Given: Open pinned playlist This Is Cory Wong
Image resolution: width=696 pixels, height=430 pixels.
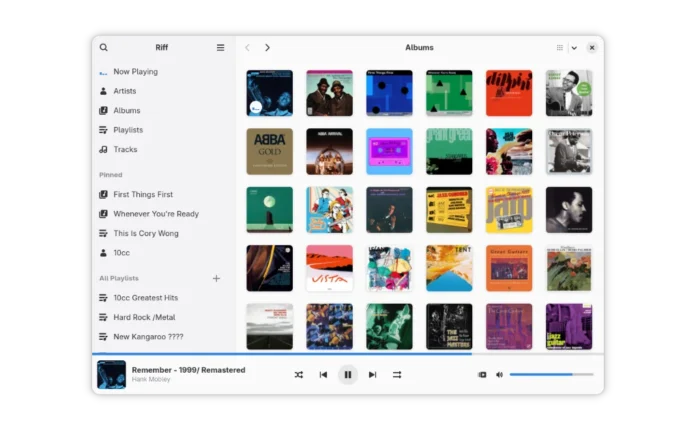Looking at the screenshot, I should 162,233.
